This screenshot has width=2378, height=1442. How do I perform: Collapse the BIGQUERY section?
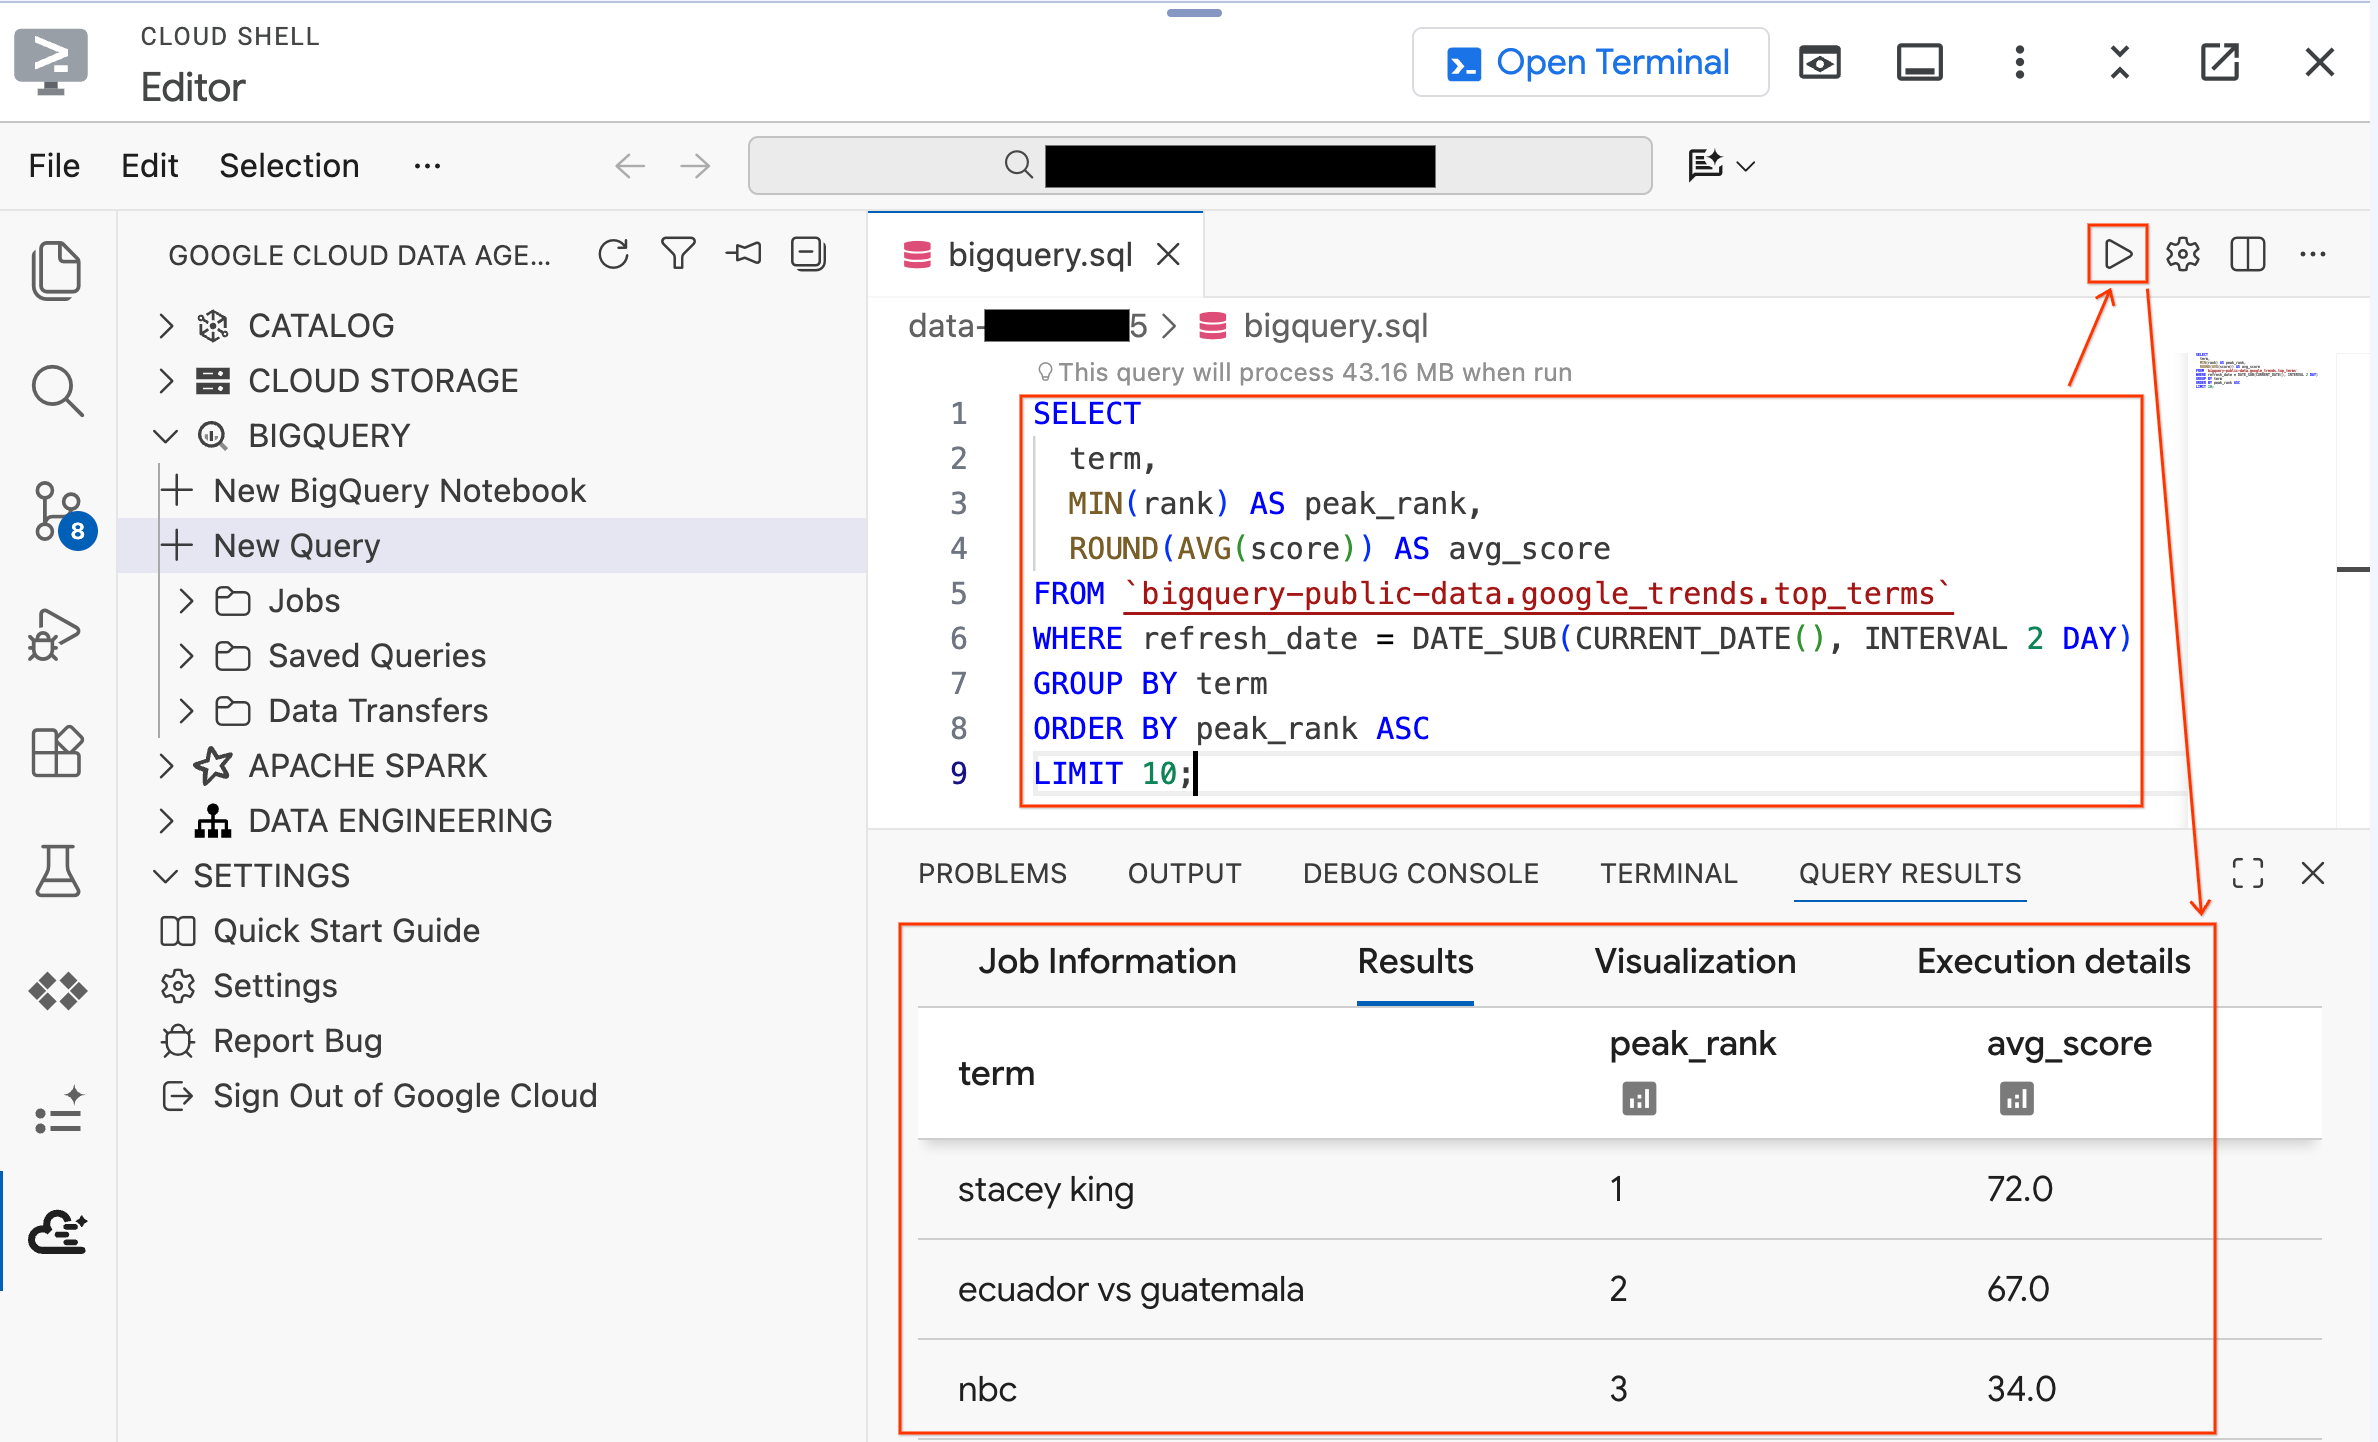(x=166, y=436)
